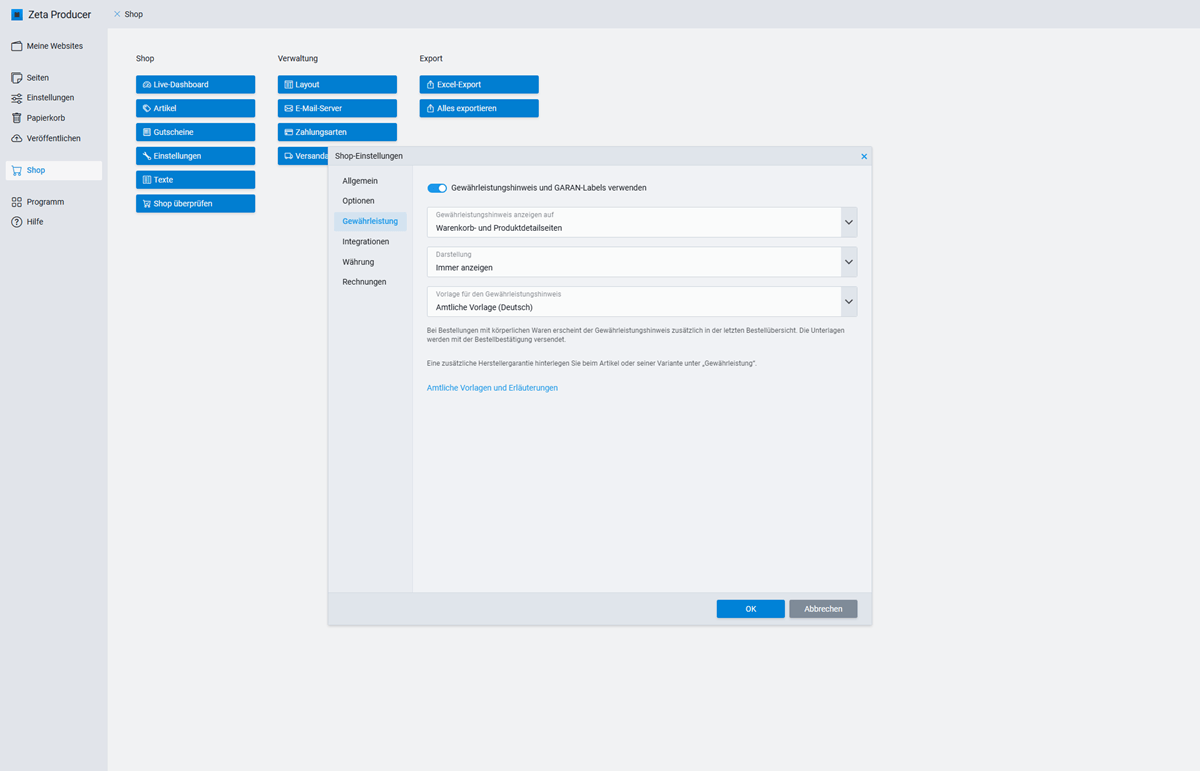The width and height of the screenshot is (1200, 771).
Task: Start the Excel-Export
Action: pyautogui.click(x=479, y=85)
